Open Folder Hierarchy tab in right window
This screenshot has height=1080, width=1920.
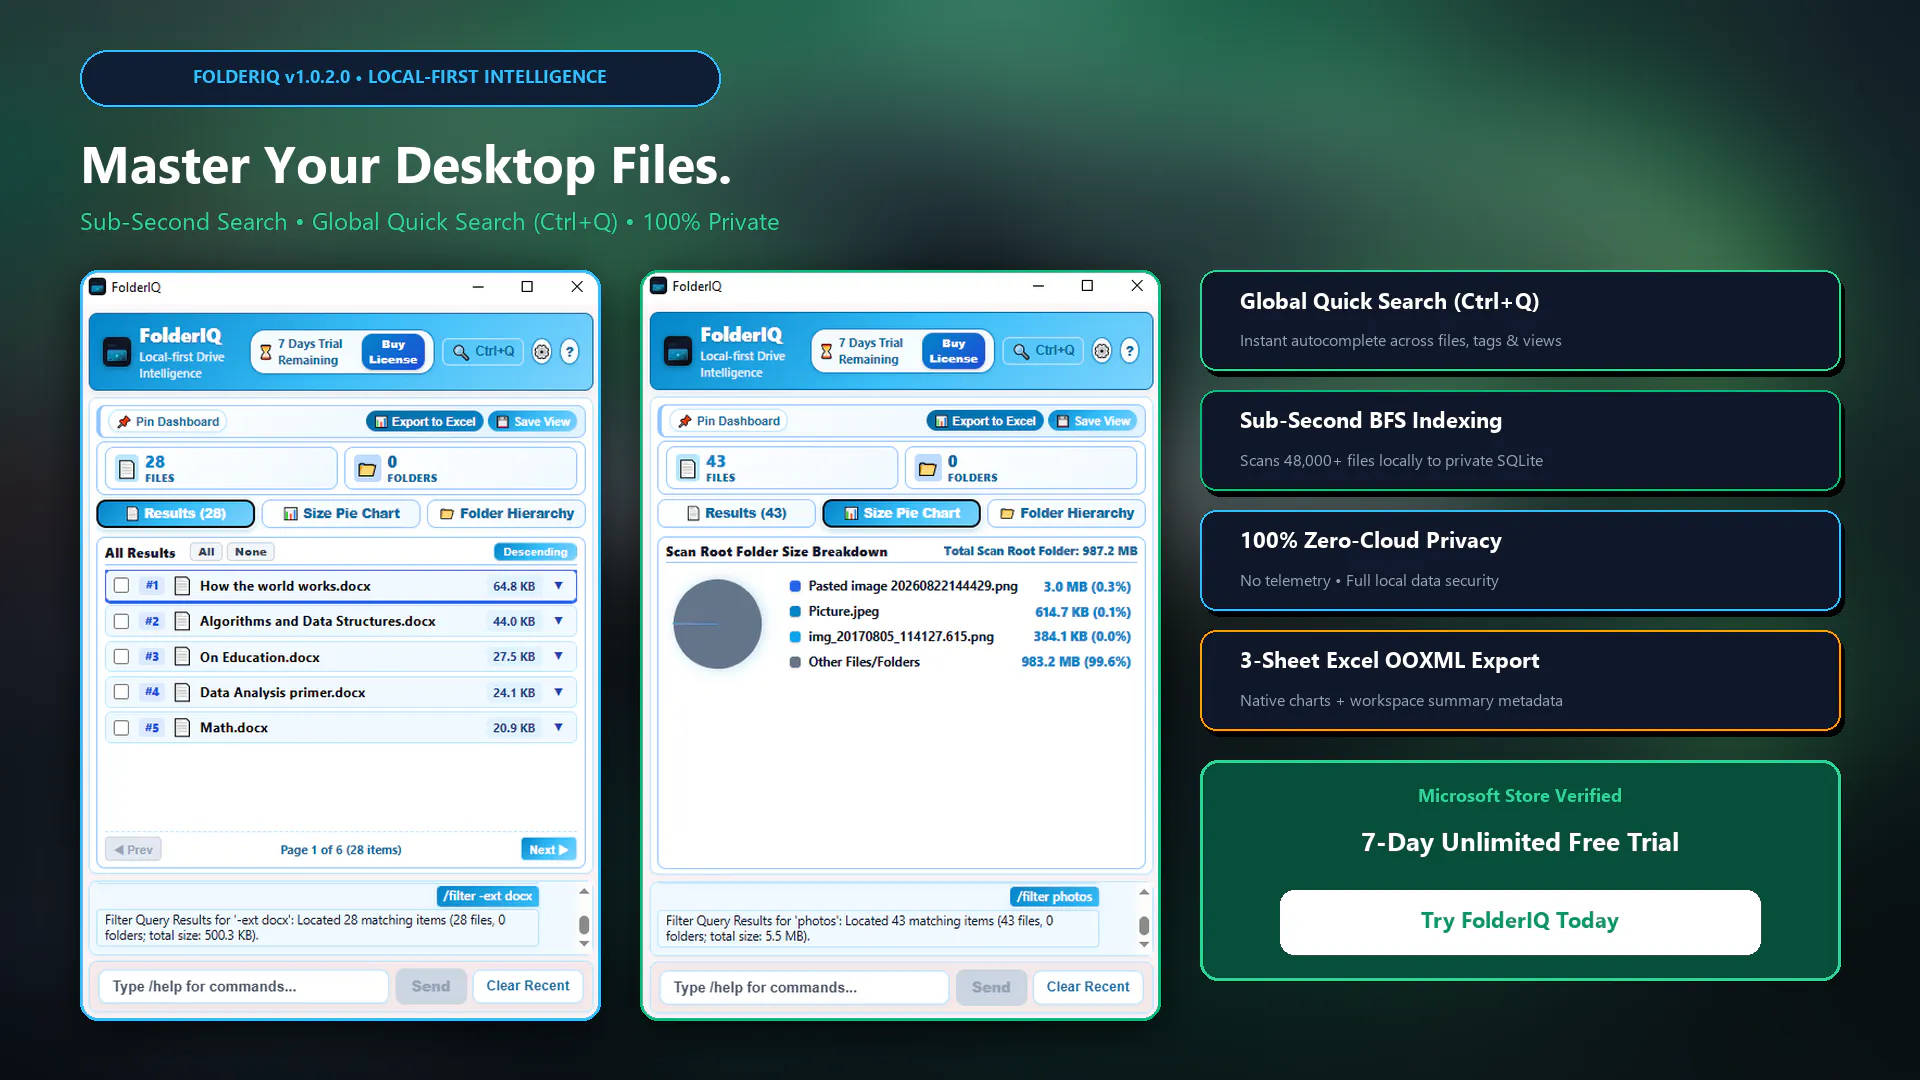coord(1066,513)
